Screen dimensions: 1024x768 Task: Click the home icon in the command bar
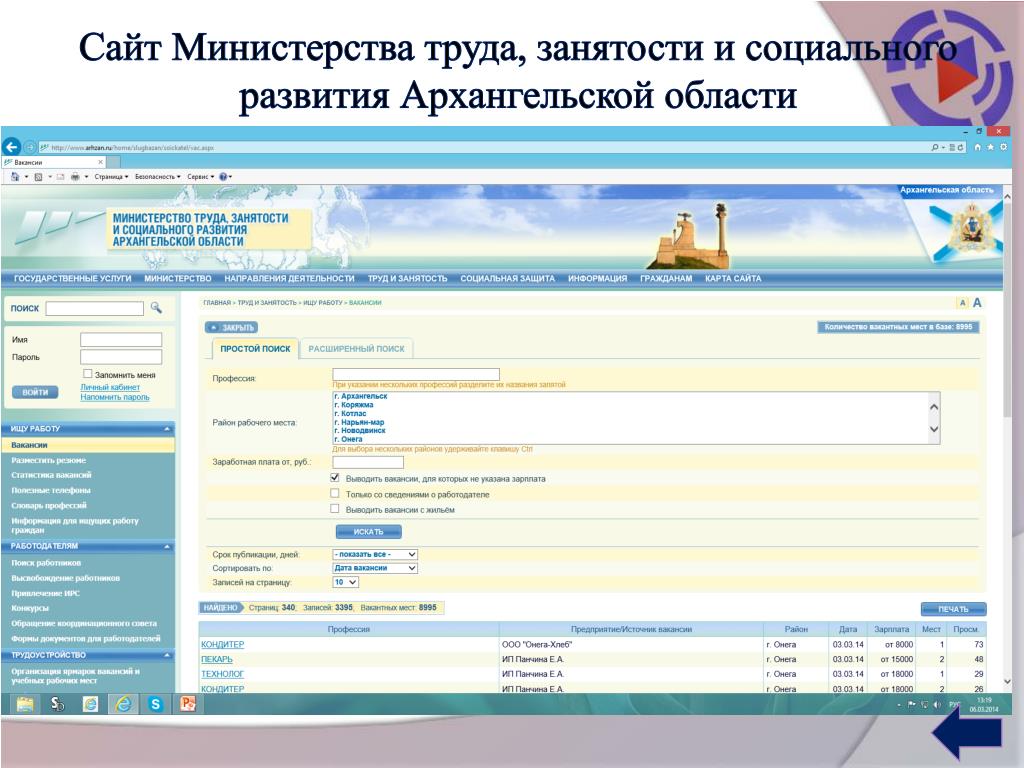point(15,176)
